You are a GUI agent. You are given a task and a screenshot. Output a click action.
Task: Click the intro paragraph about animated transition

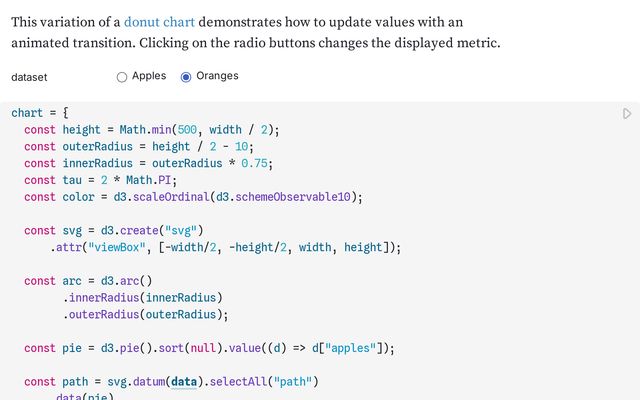point(255,32)
